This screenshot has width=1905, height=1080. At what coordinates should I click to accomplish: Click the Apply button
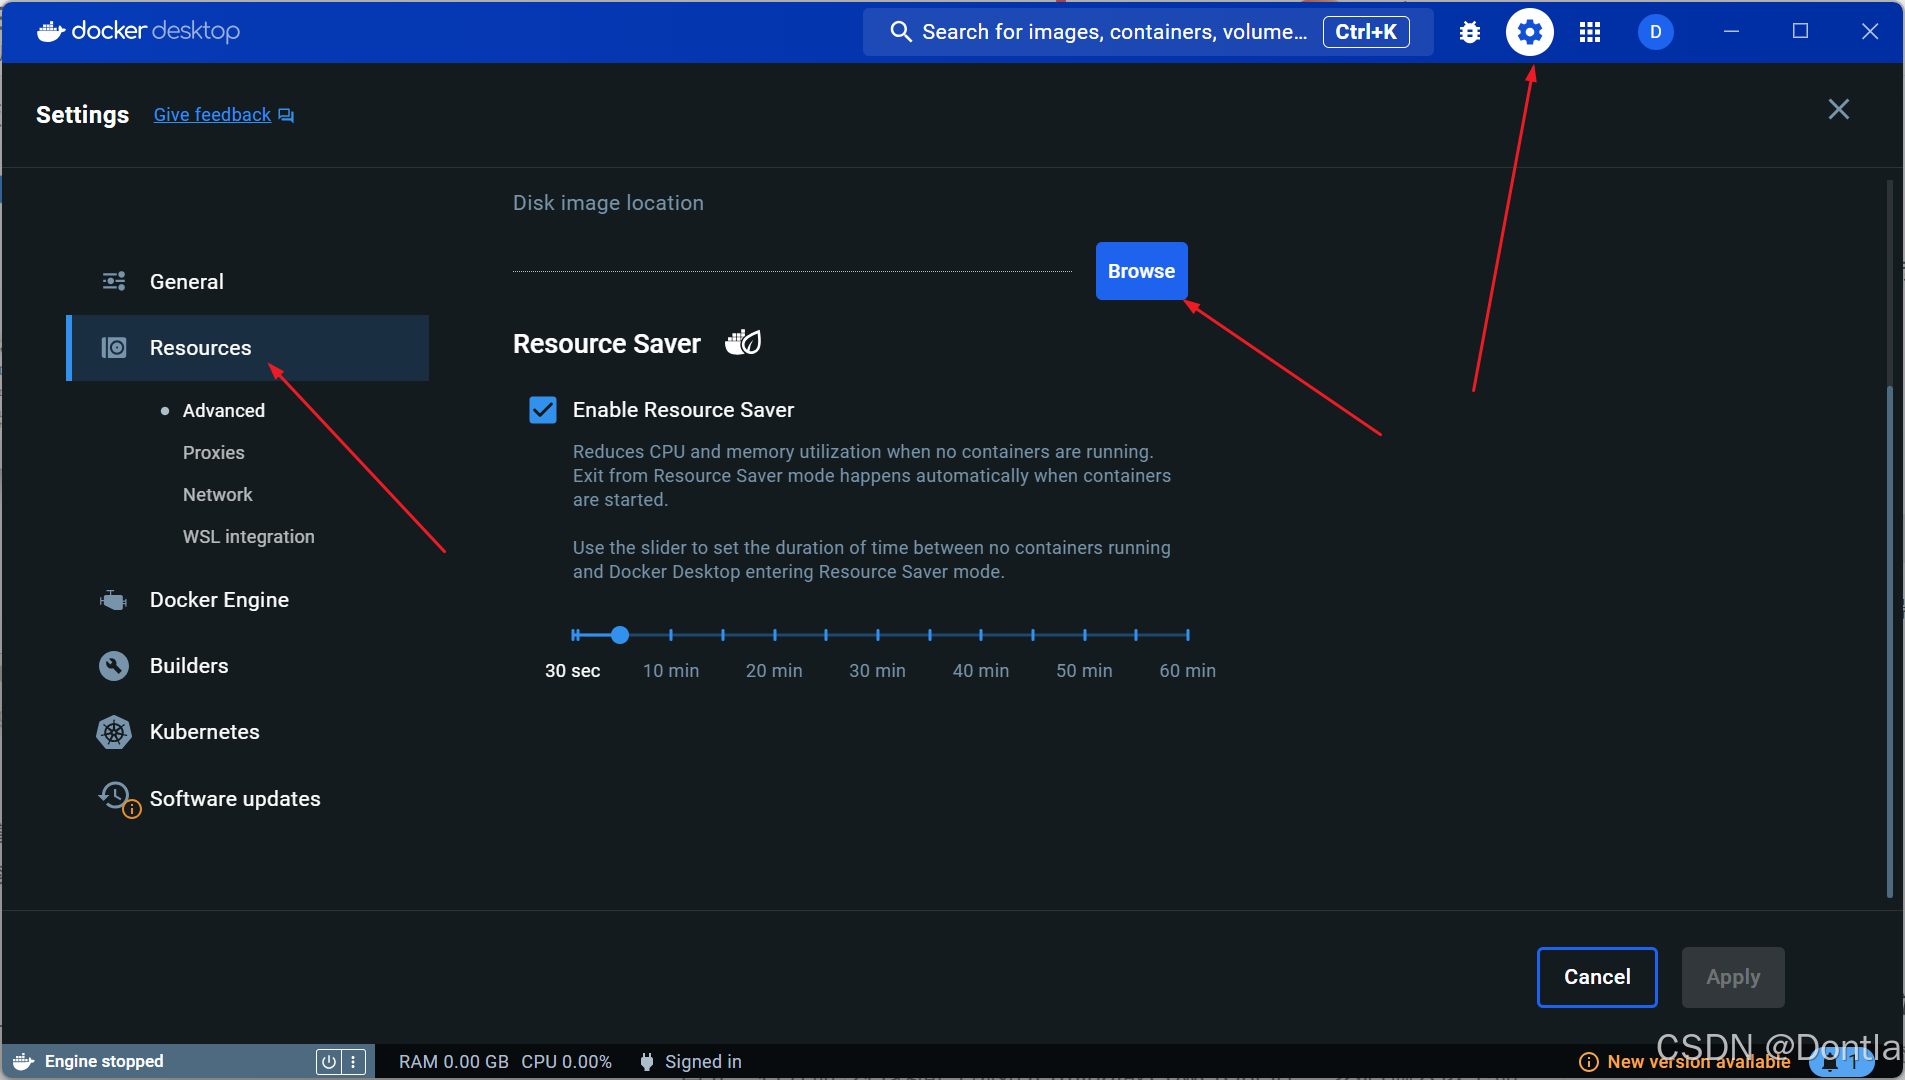[1733, 977]
